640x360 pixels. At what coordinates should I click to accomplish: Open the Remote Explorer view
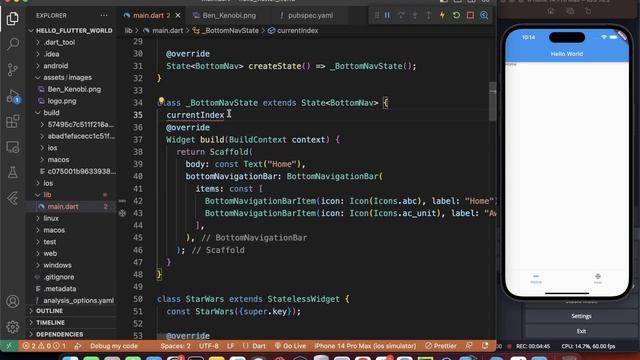pos(13,147)
